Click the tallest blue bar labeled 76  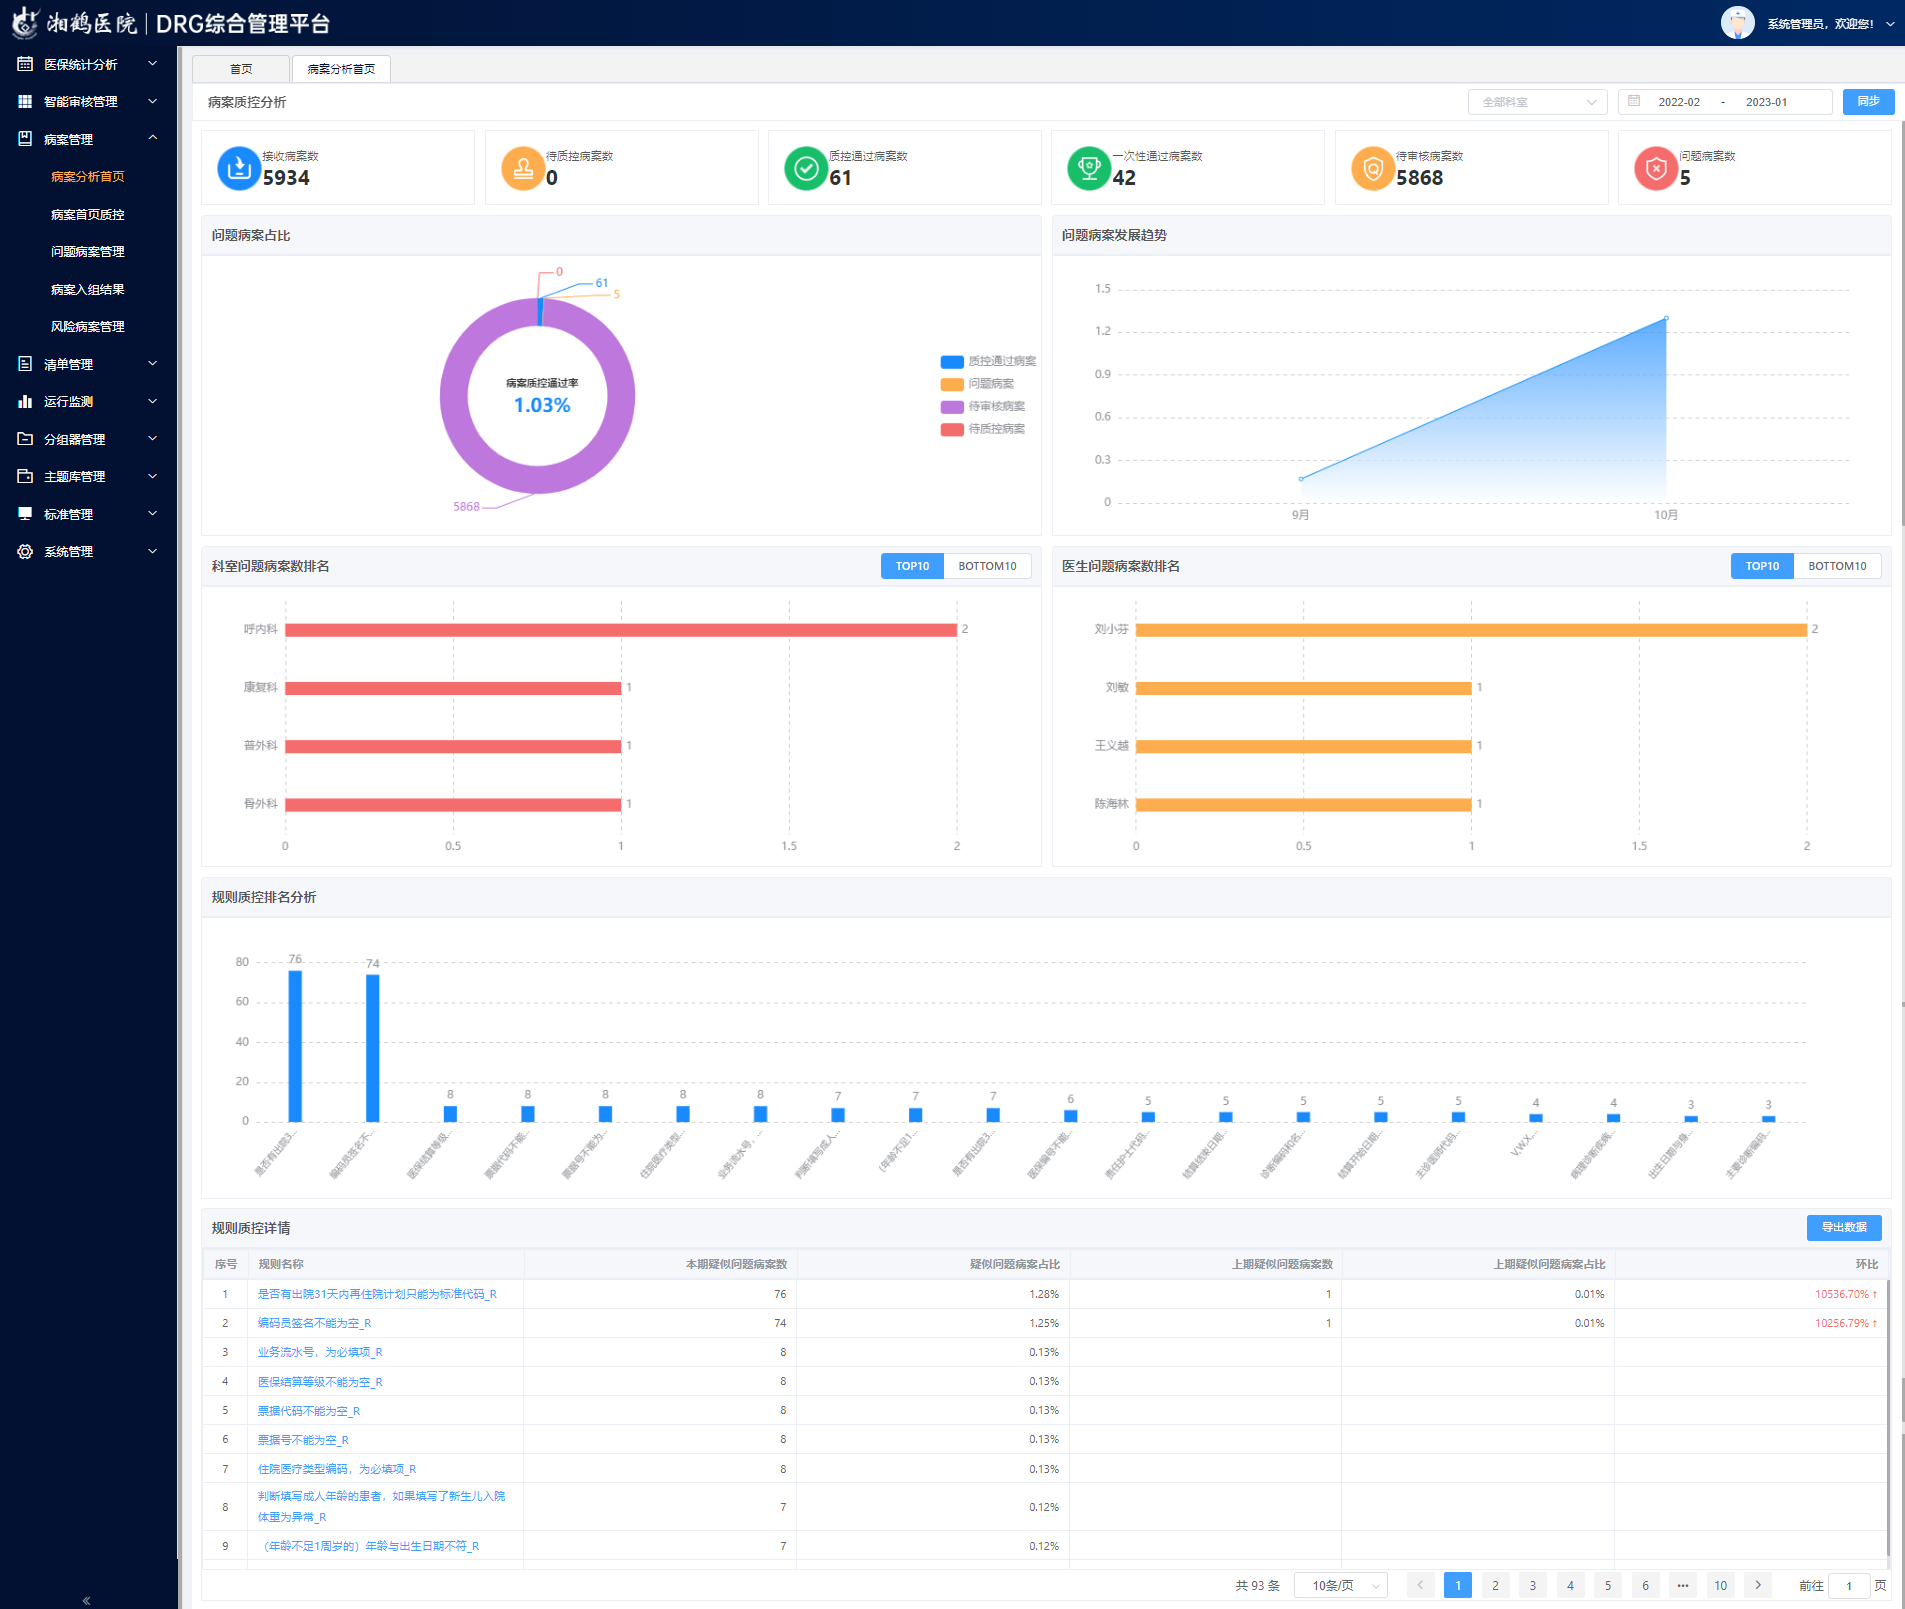295,1046
